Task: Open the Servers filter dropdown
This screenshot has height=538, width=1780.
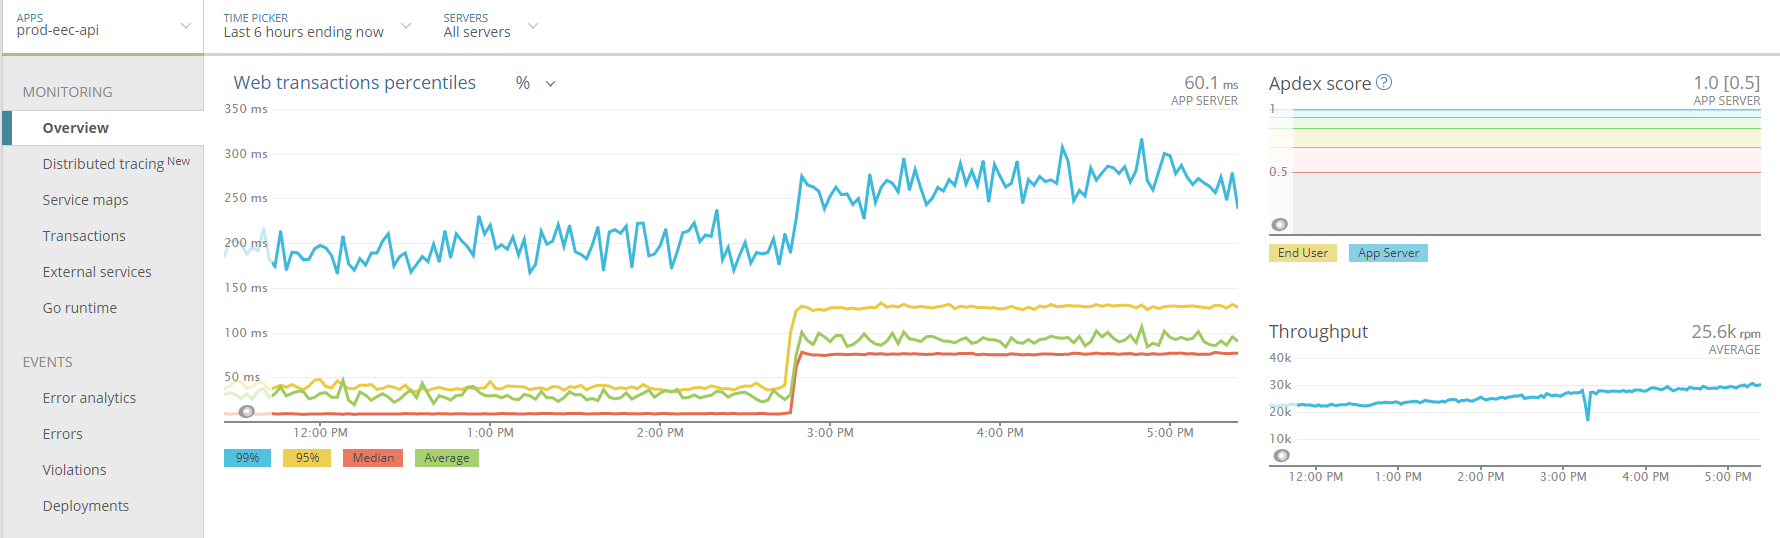Action: 490,26
